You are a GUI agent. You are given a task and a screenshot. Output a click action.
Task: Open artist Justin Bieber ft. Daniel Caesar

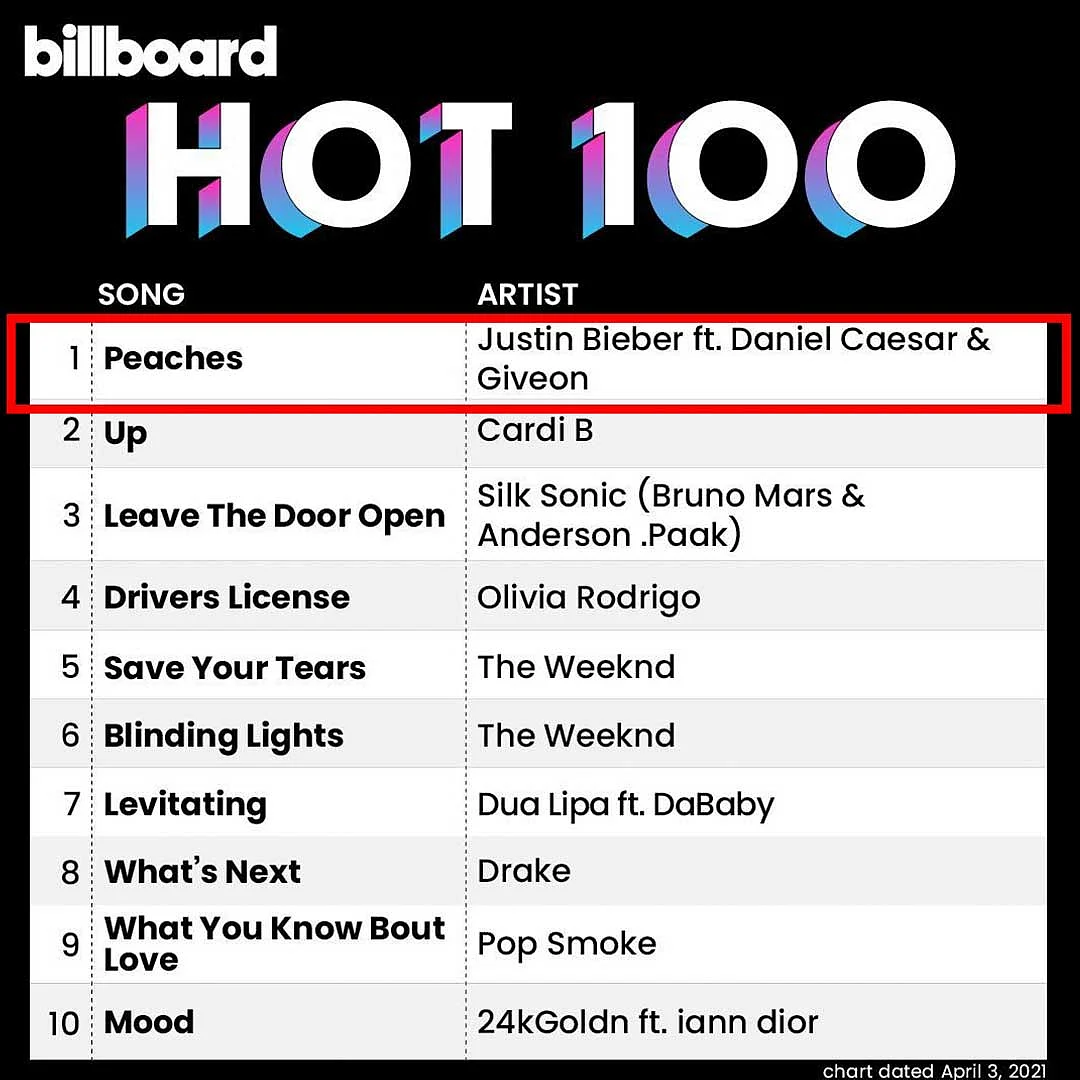click(x=734, y=359)
